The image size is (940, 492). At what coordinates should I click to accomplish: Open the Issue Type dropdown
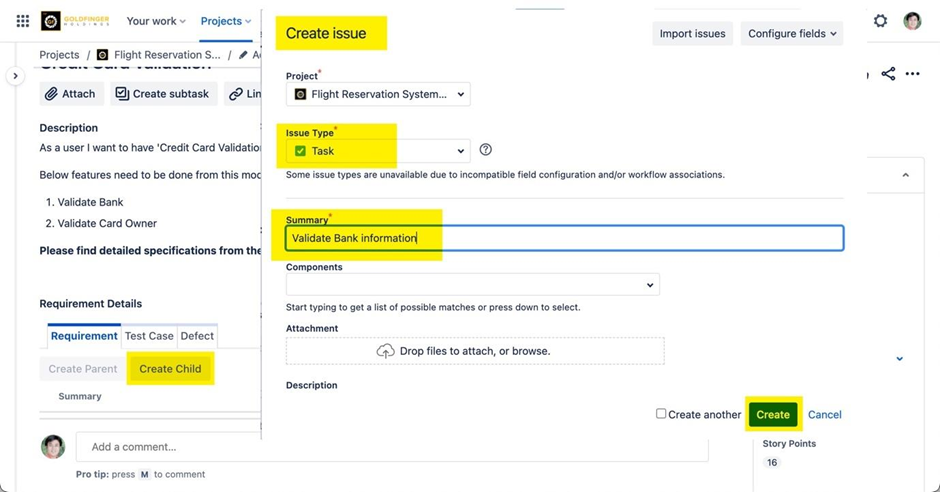(378, 151)
